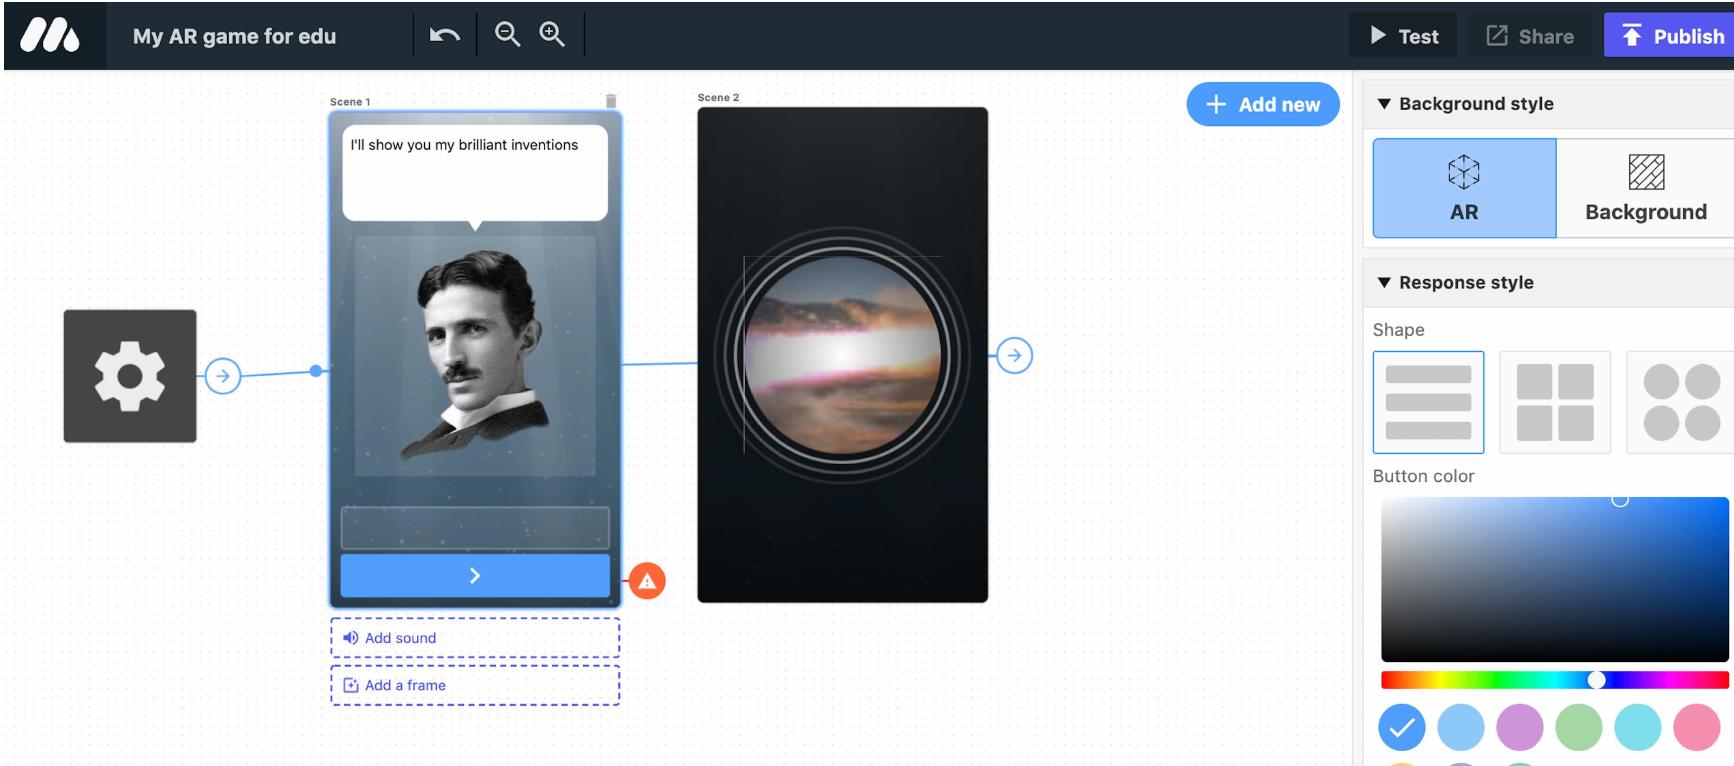Collapse the Background style section
This screenshot has width=1734, height=766.
1384,104
